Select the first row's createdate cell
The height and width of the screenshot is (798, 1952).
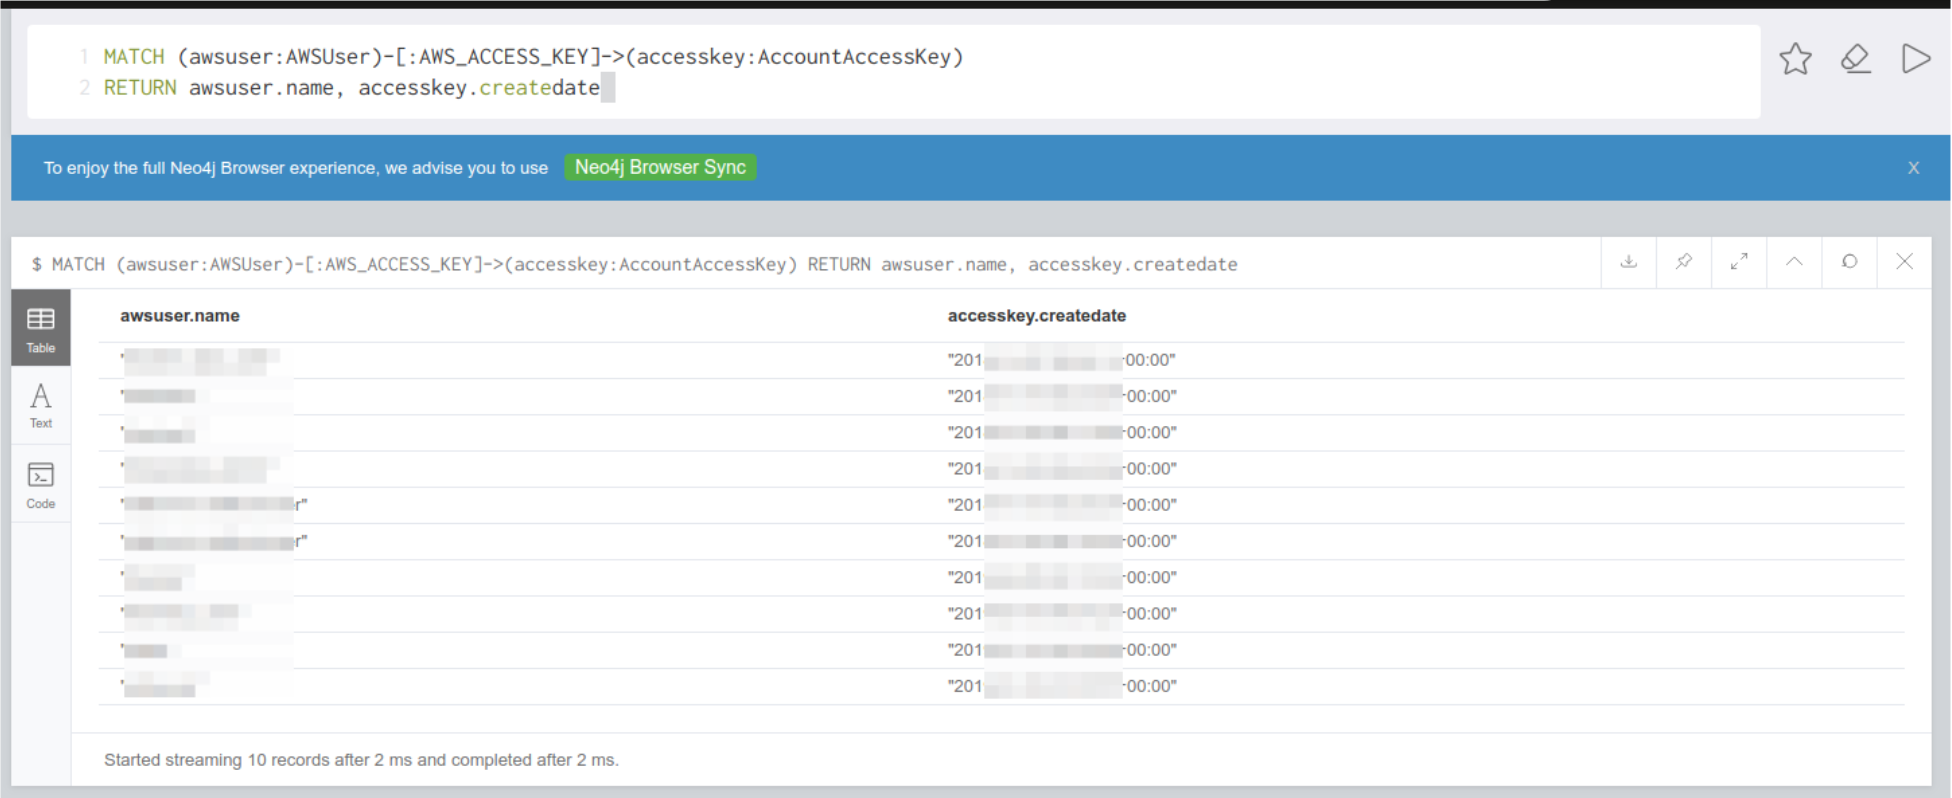tap(1061, 360)
